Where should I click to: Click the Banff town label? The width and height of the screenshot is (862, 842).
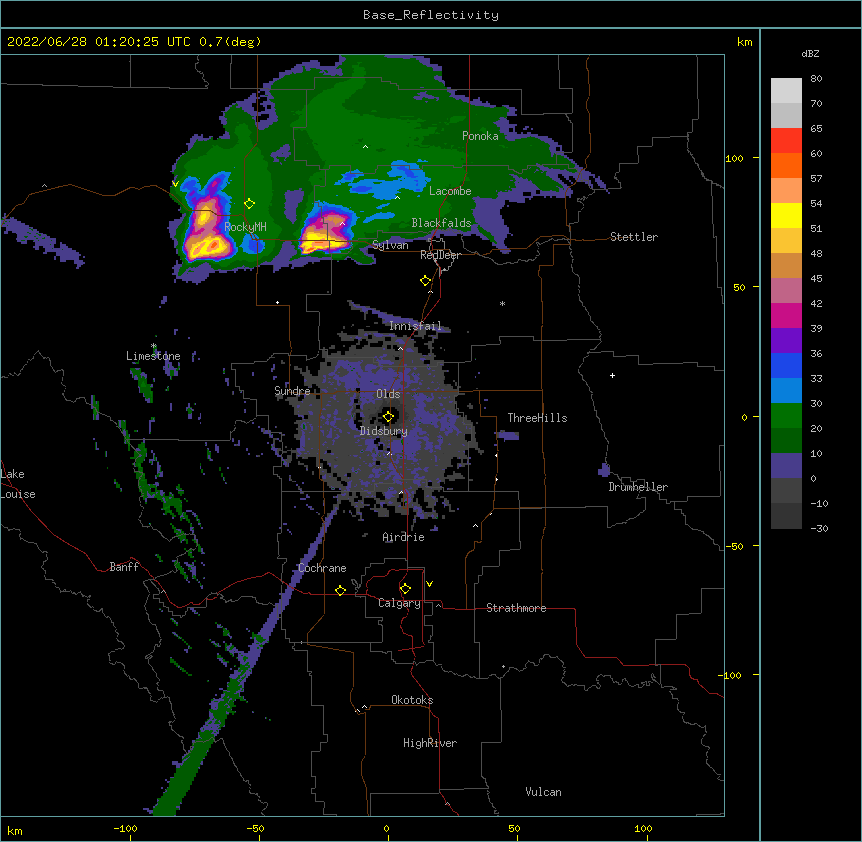pos(124,567)
